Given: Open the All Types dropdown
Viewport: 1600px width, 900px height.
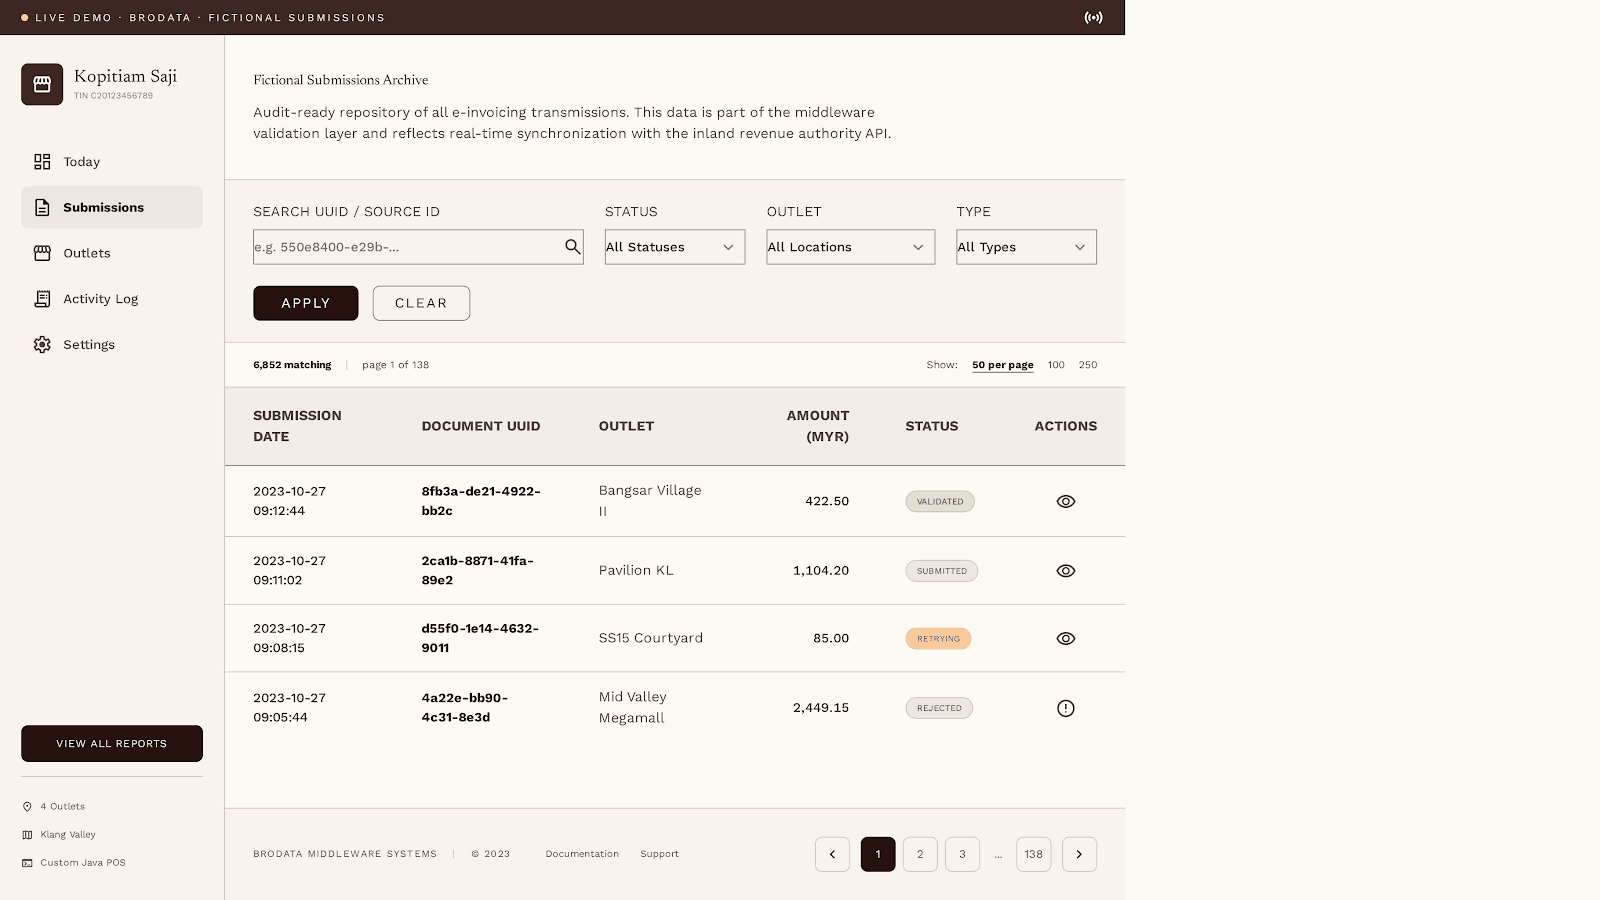Looking at the screenshot, I should click(x=1026, y=247).
